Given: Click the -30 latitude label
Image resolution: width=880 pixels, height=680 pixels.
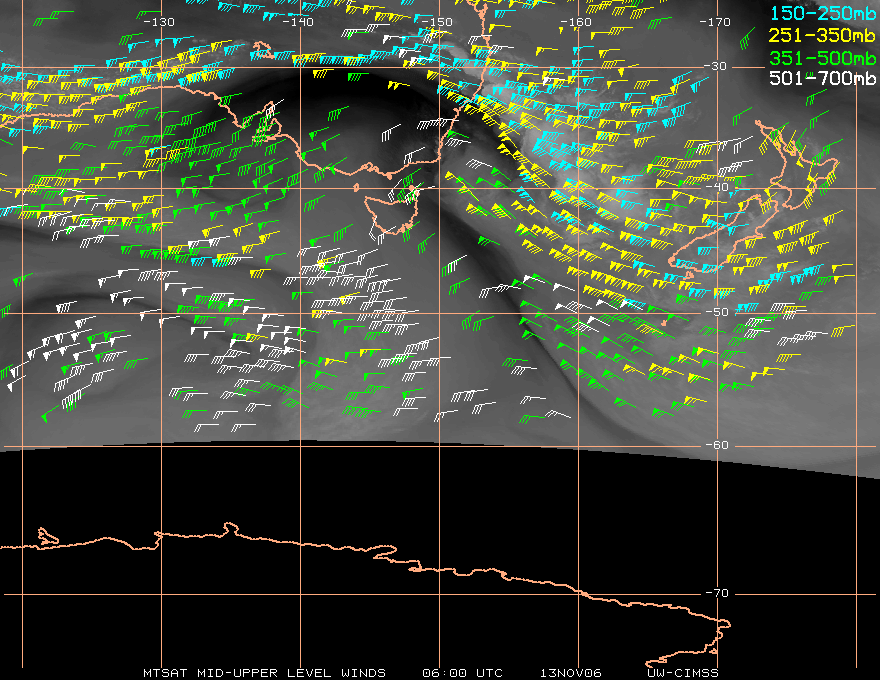Looking at the screenshot, I should (x=716, y=66).
